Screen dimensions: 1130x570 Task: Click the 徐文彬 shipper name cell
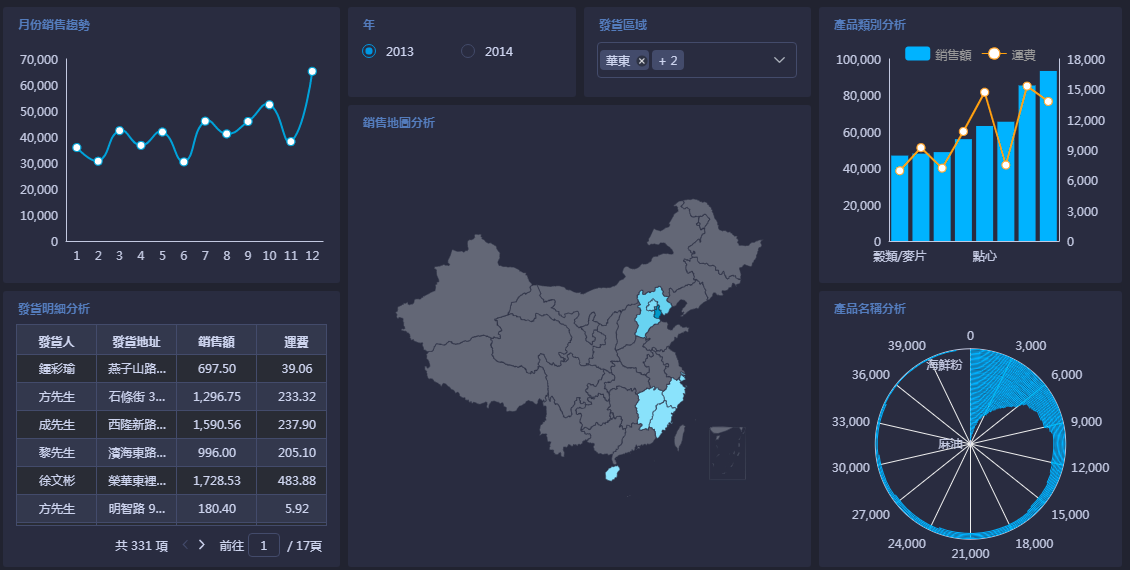[56, 481]
